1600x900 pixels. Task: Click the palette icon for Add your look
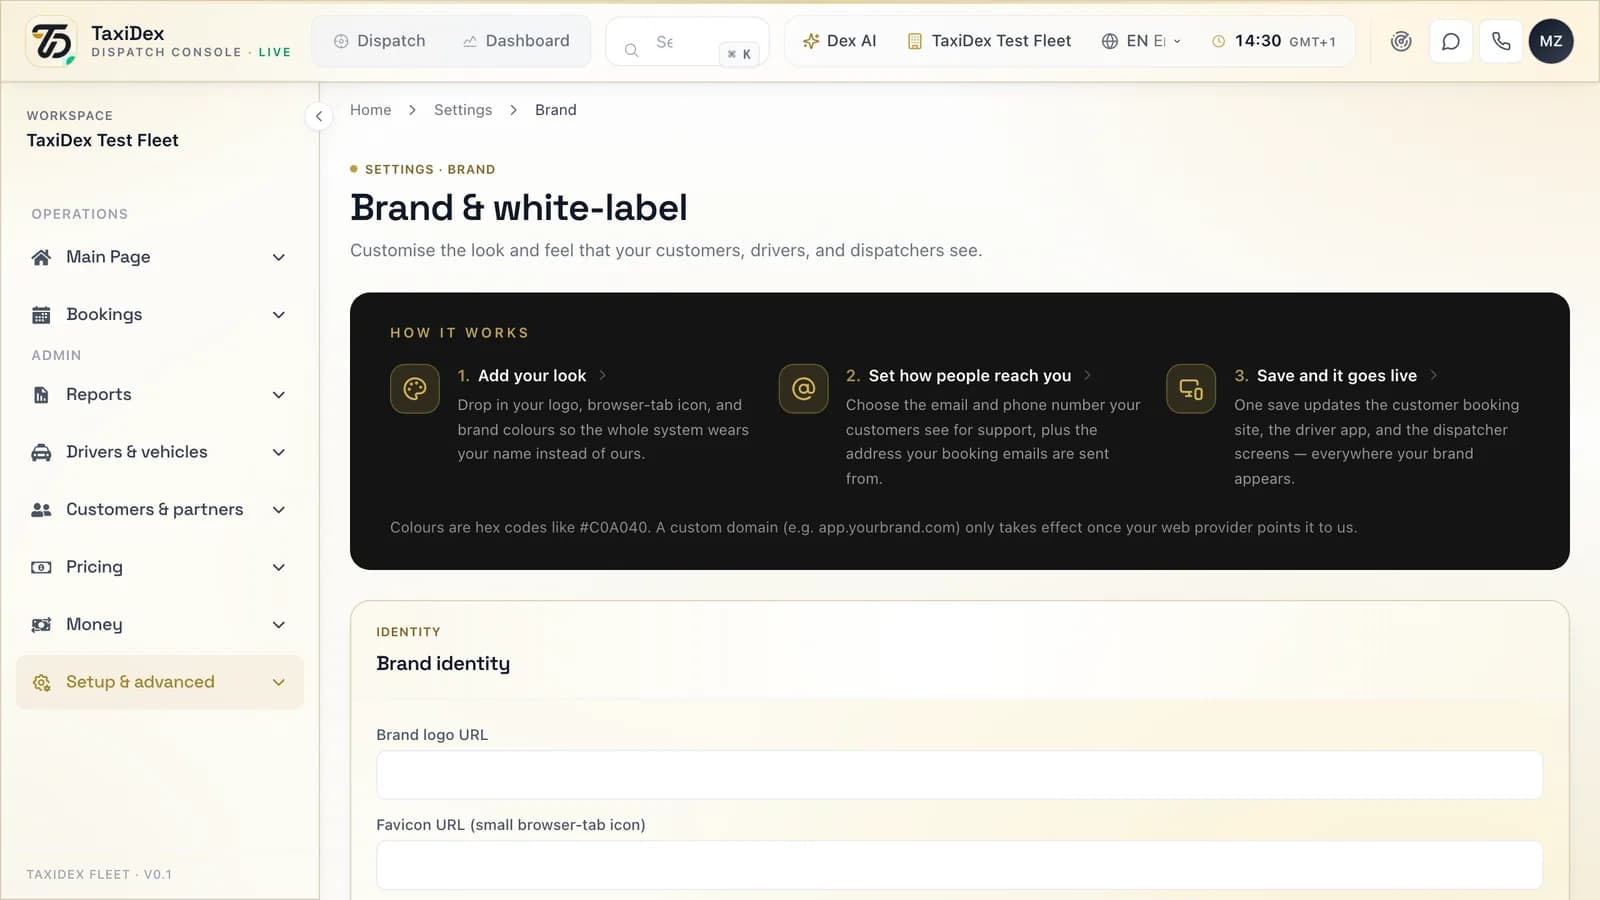[415, 389]
